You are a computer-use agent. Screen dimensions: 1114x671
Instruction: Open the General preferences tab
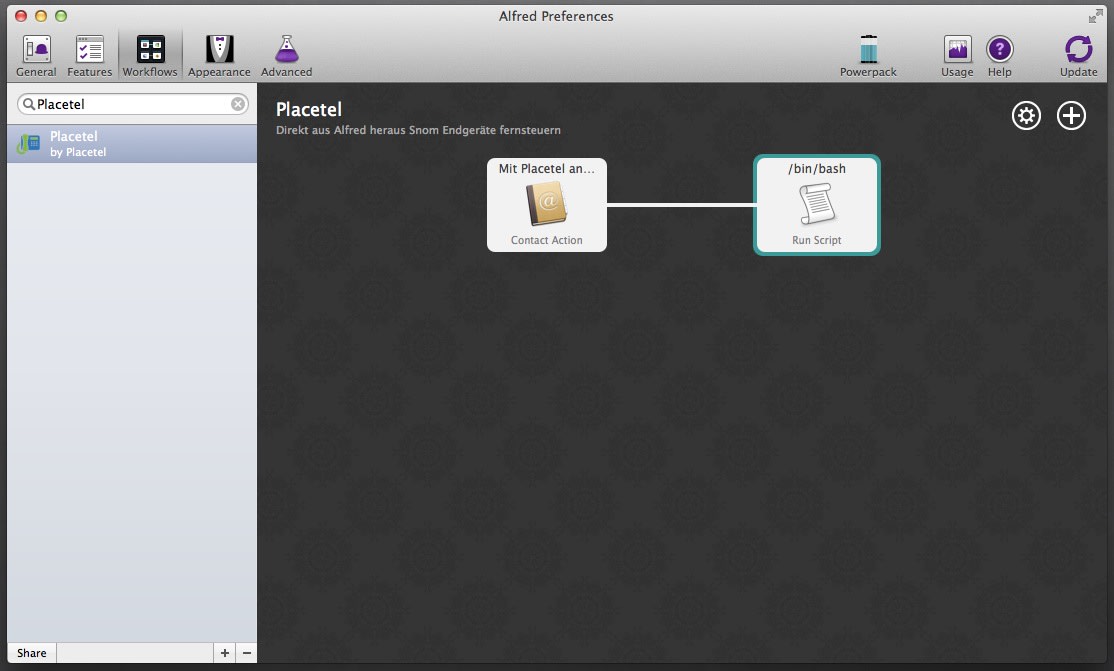[36, 55]
